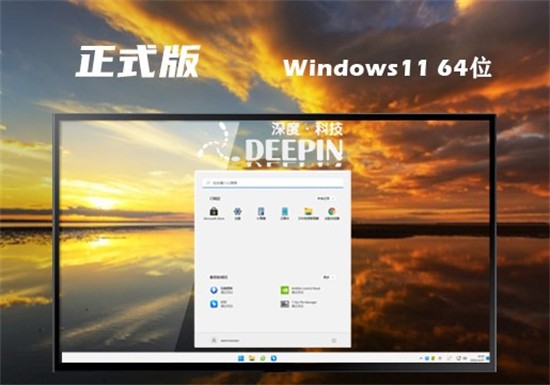This screenshot has width=550, height=385.
Task: Click the power button in Start menu
Action: pyautogui.click(x=334, y=340)
